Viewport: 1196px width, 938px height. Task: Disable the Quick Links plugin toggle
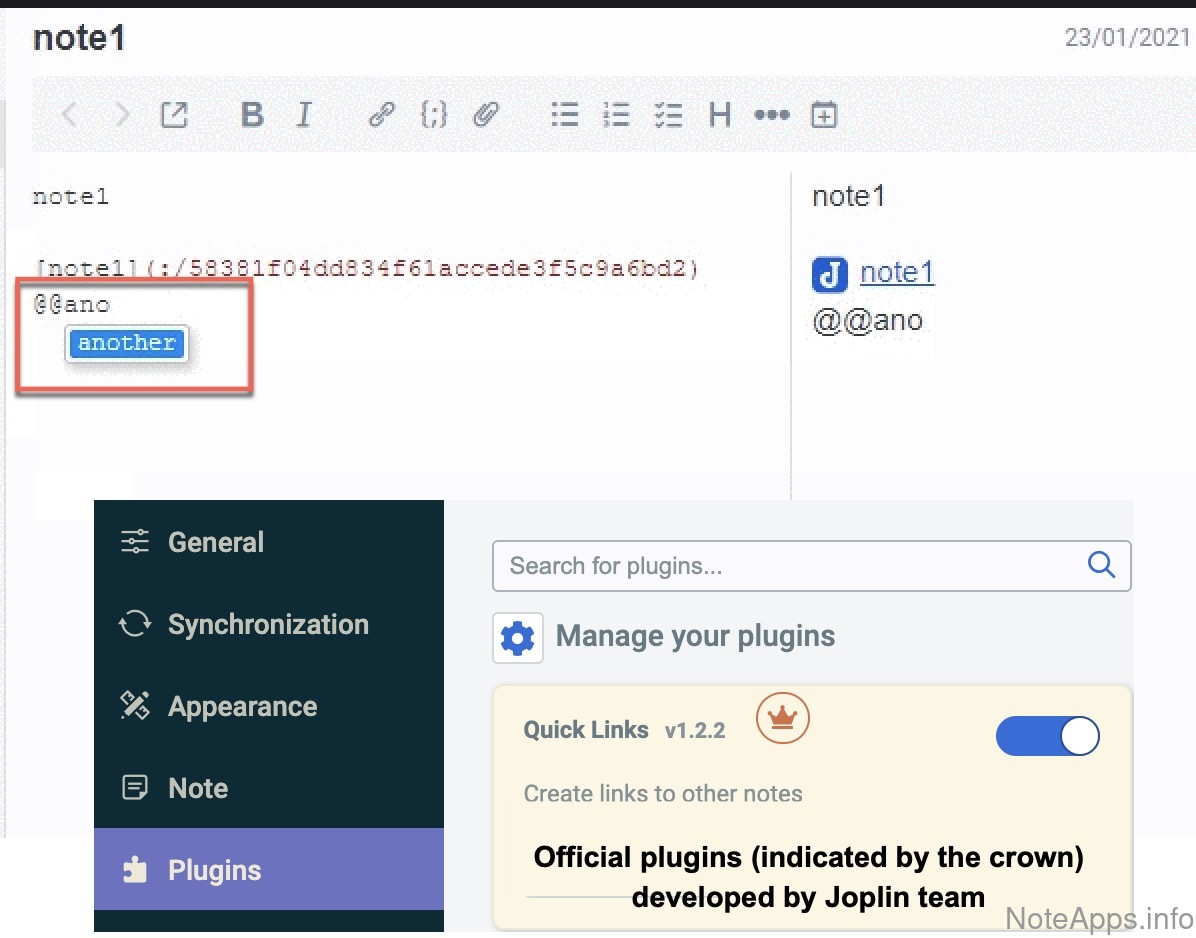(x=1047, y=737)
